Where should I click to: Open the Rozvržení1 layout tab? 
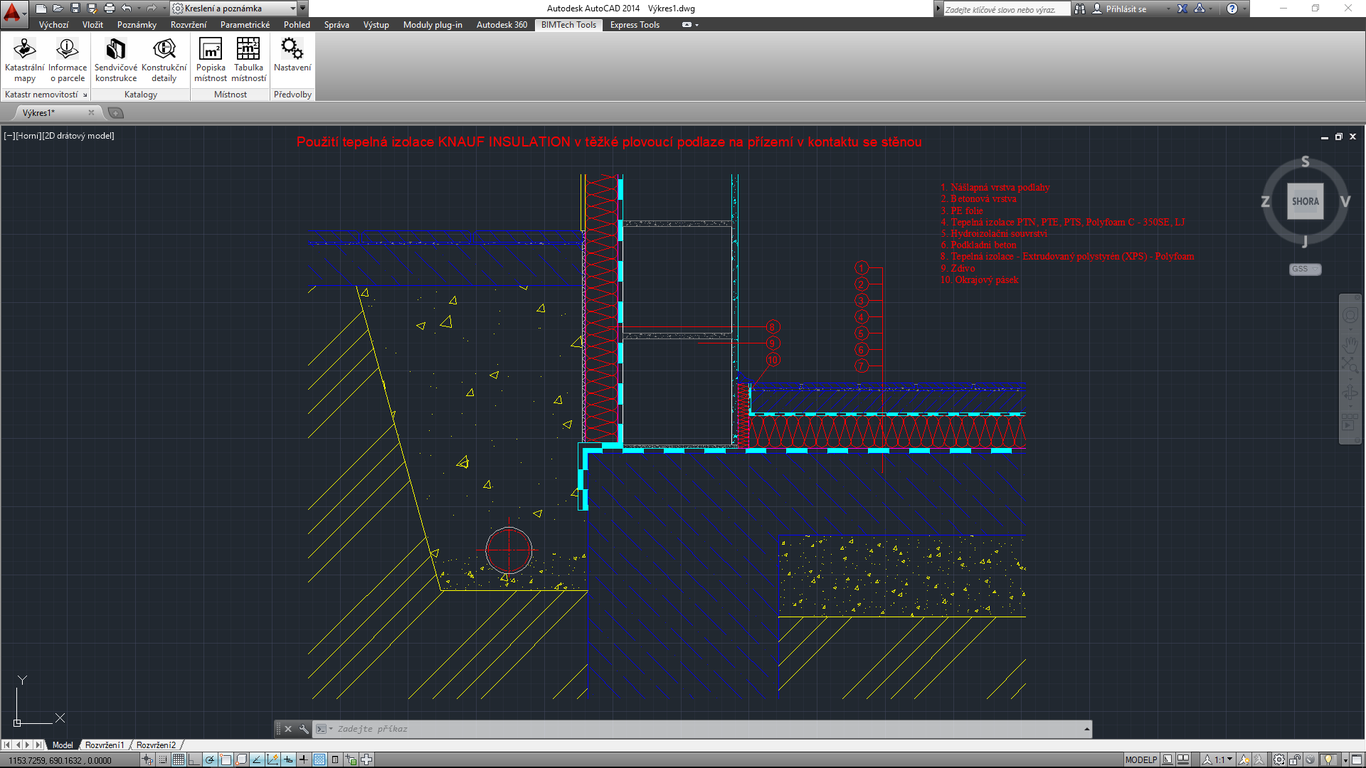pos(104,745)
